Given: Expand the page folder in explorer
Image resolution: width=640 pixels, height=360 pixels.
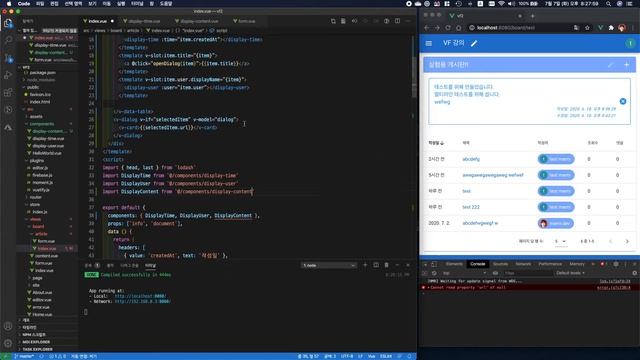Looking at the screenshot, I should 38,278.
